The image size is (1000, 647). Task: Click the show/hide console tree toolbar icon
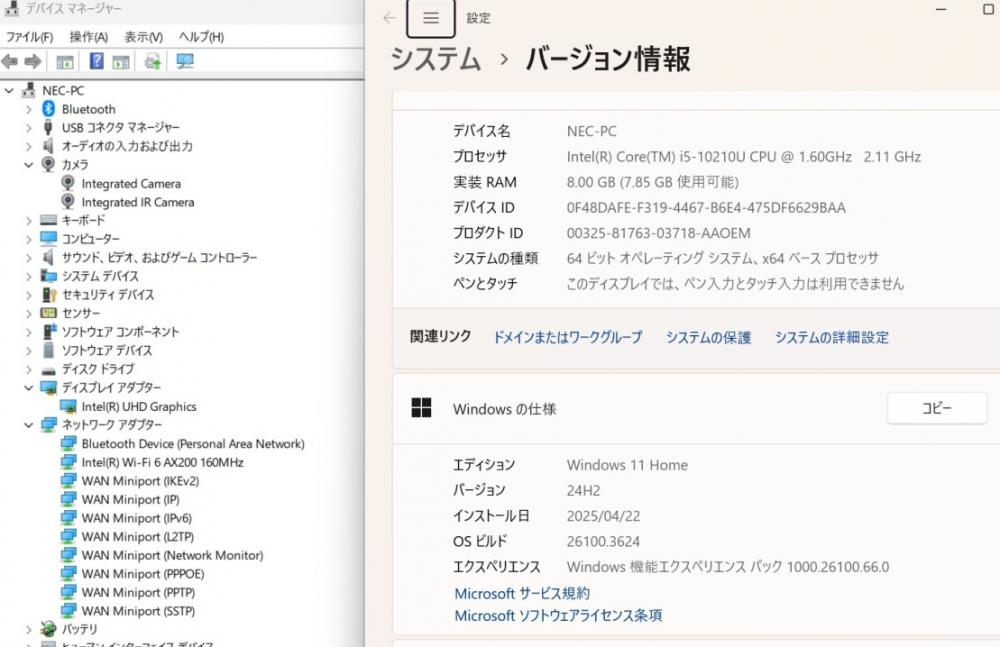tap(64, 62)
